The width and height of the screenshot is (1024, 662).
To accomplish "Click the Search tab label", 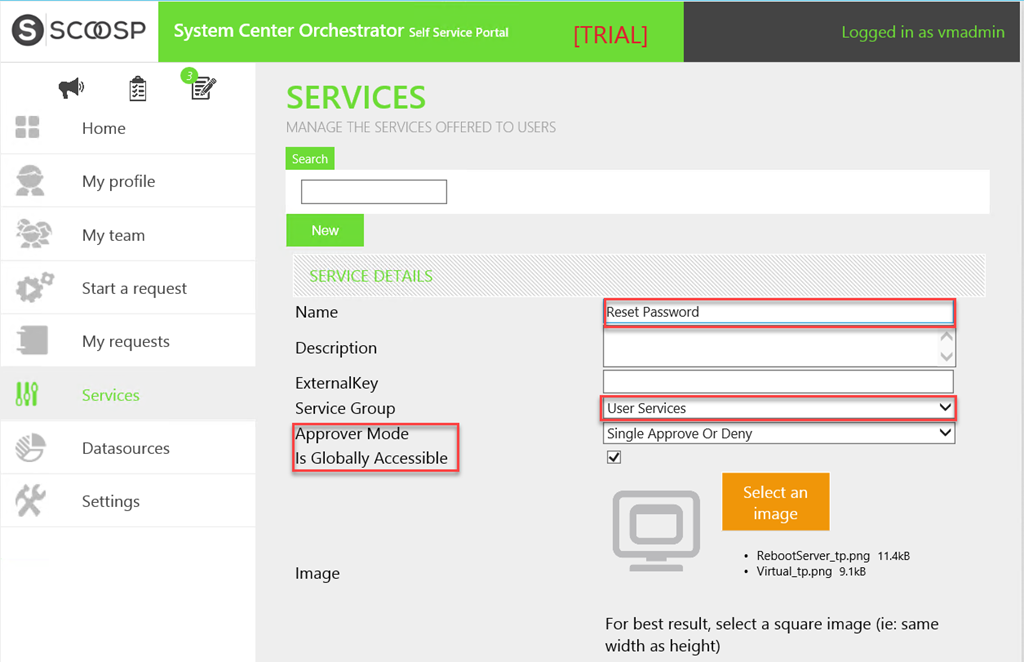I will coord(310,159).
